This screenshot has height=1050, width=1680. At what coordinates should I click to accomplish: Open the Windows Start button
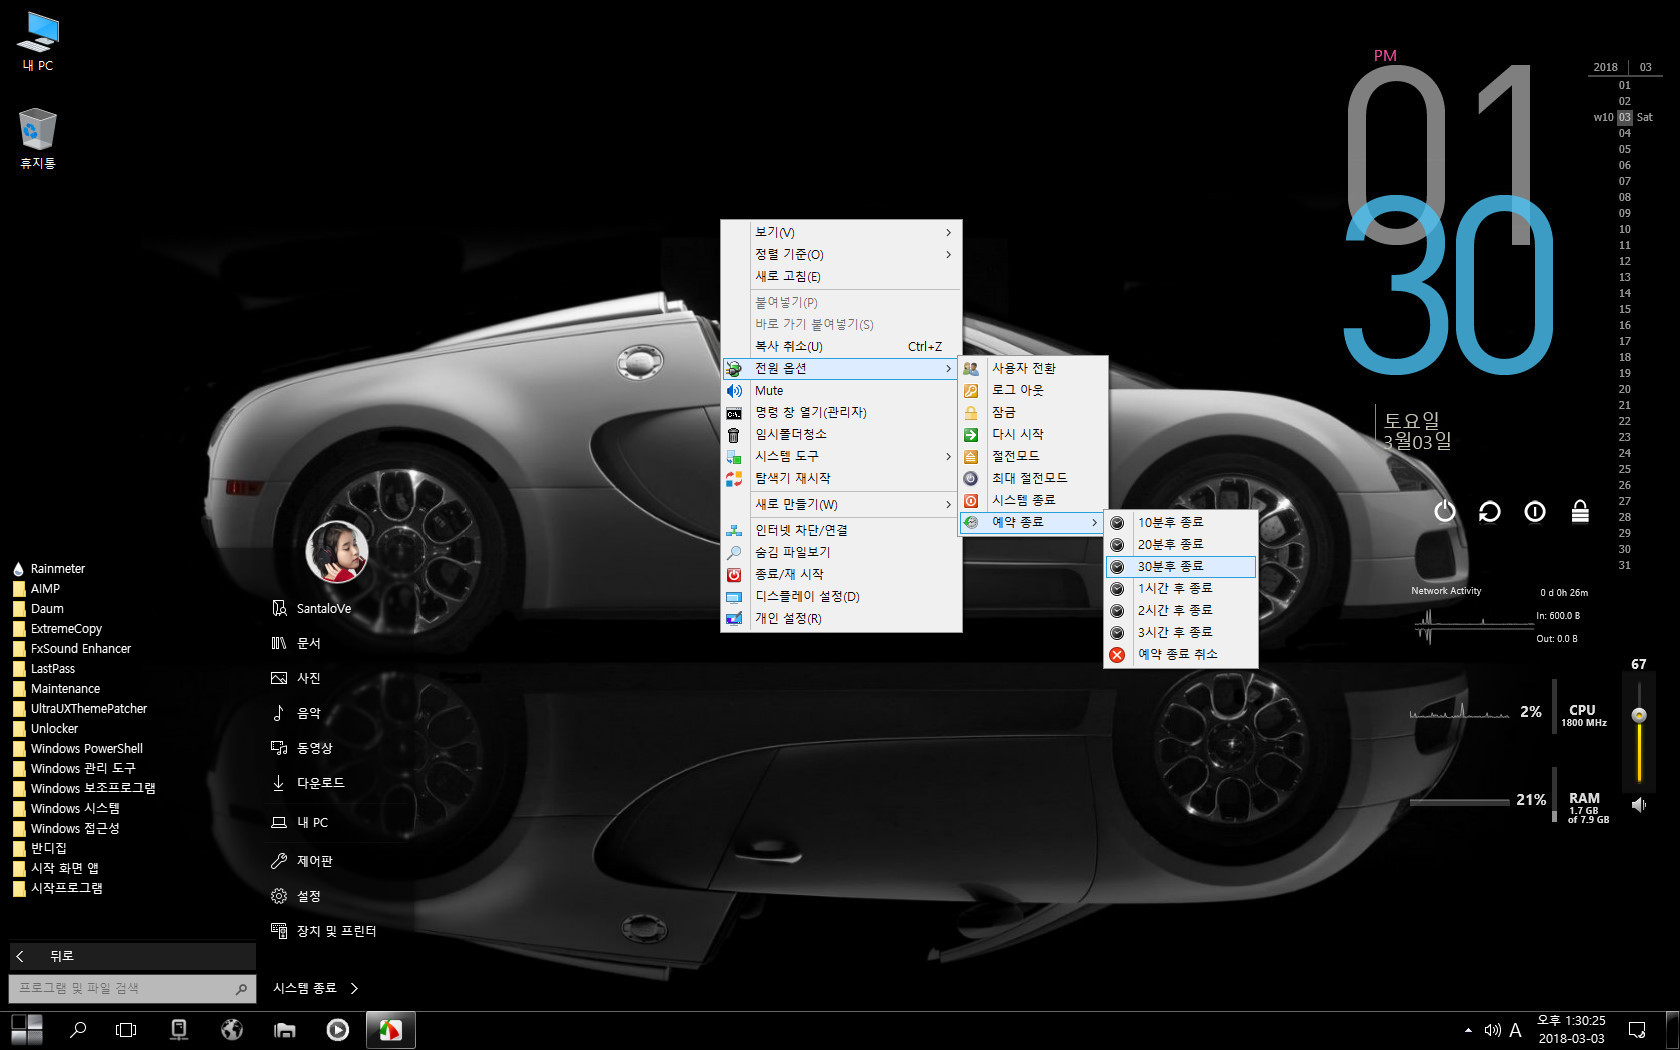27,1030
